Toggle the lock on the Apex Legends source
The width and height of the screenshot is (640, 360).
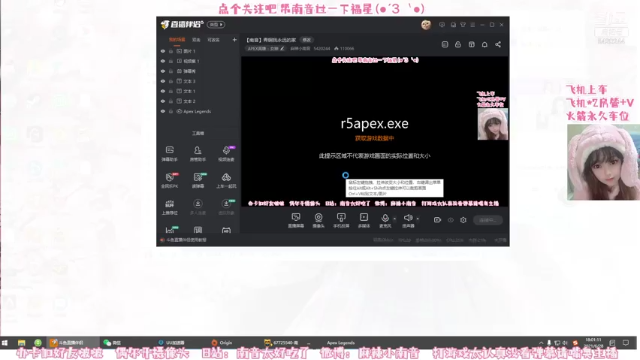(171, 111)
